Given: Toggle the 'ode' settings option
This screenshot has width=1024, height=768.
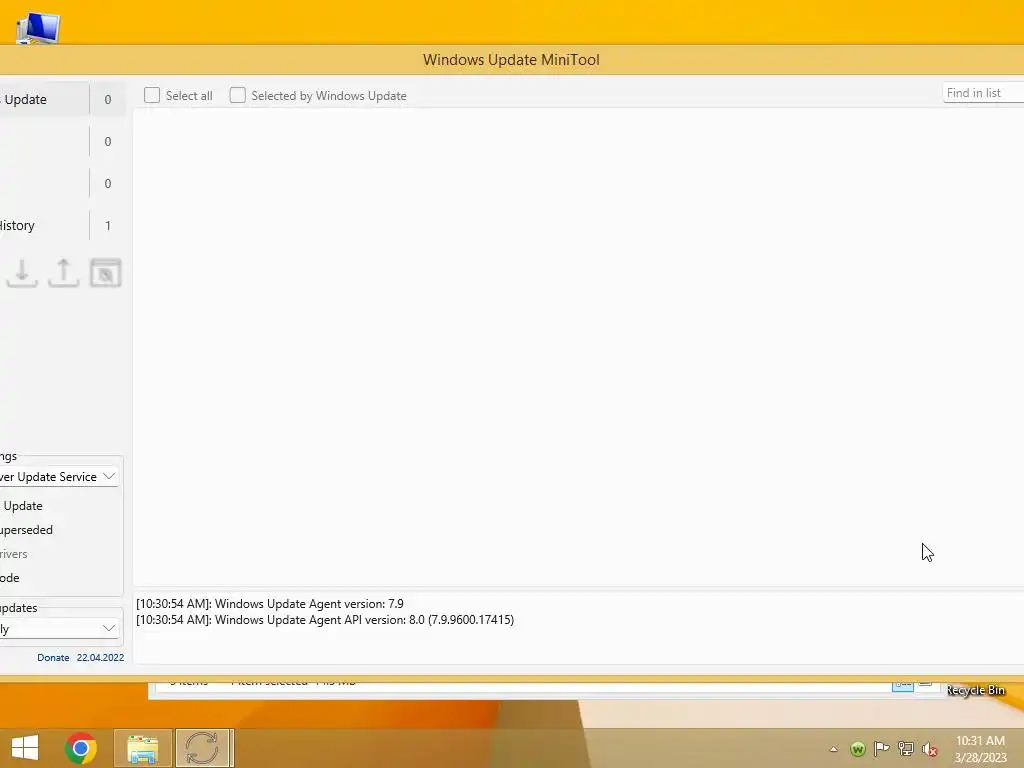Looking at the screenshot, I should click(10, 578).
